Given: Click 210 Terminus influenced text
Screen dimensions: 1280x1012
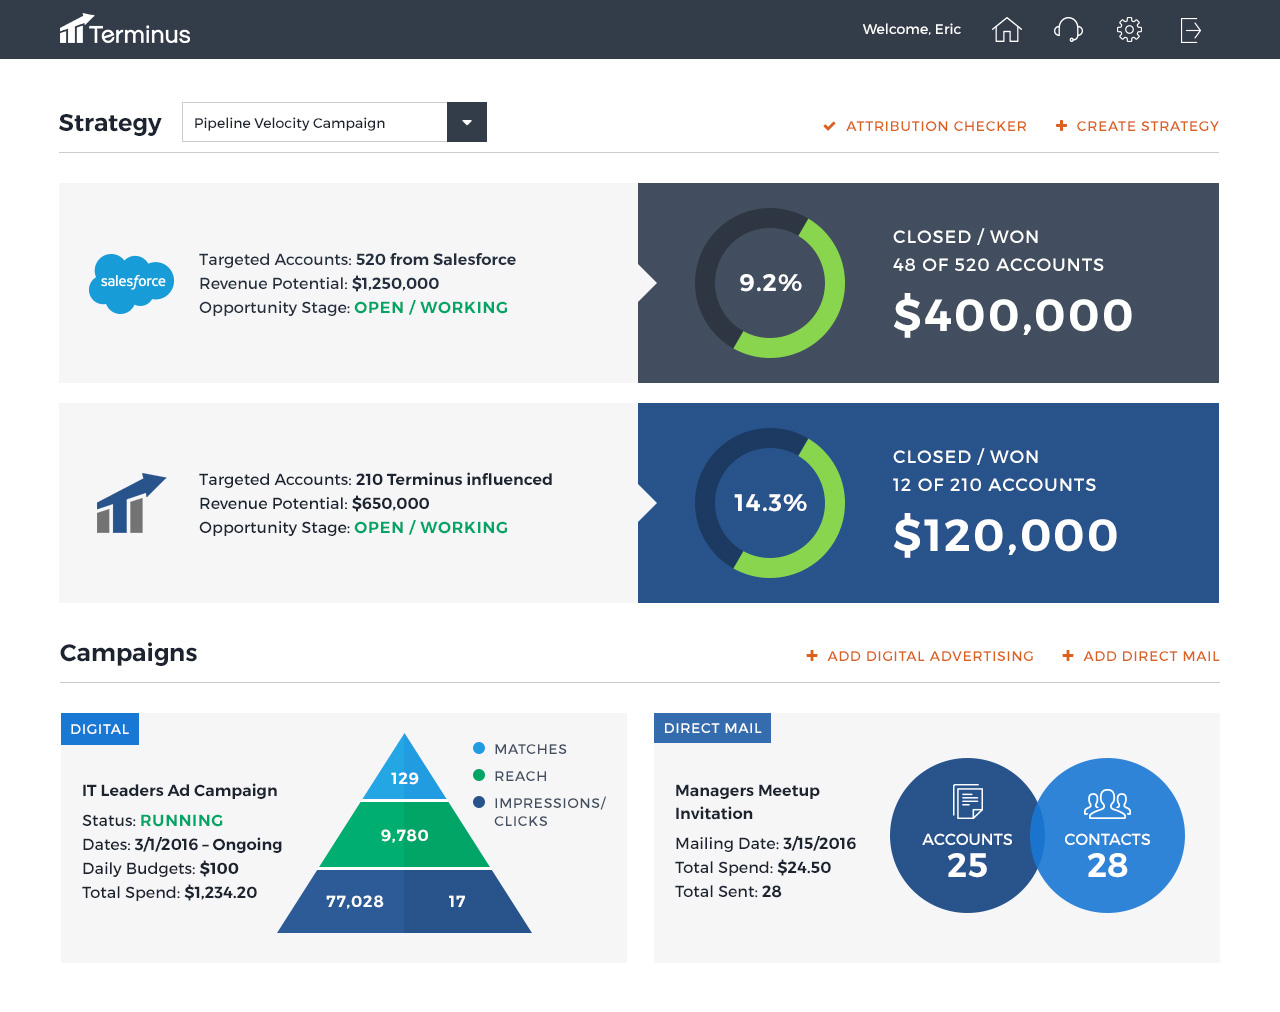Looking at the screenshot, I should (454, 479).
